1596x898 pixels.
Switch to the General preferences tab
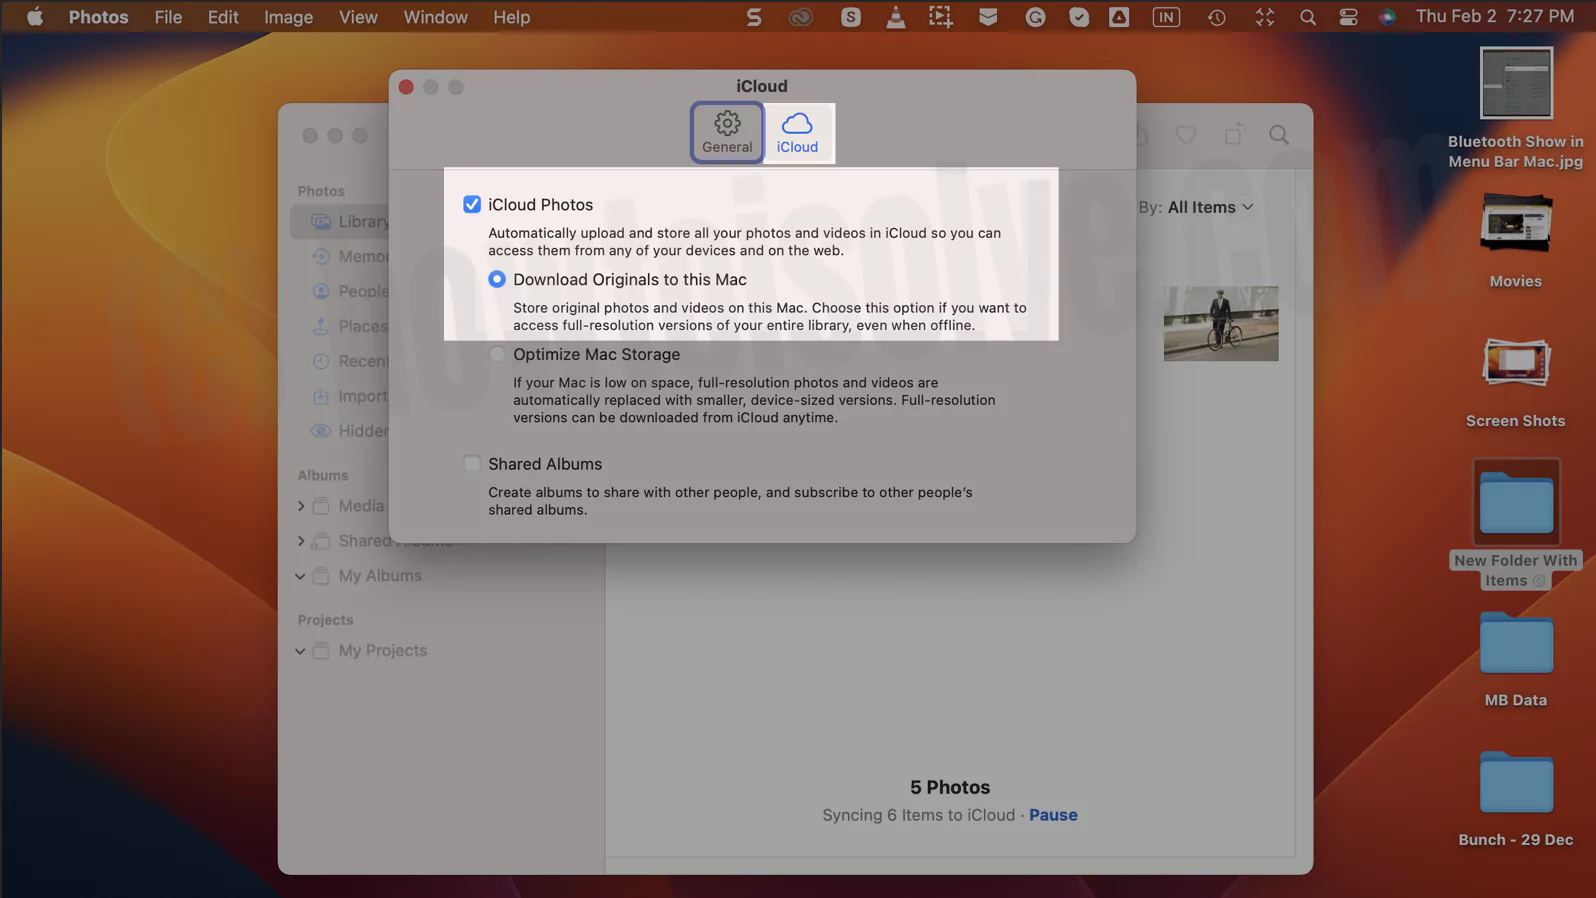pos(727,132)
